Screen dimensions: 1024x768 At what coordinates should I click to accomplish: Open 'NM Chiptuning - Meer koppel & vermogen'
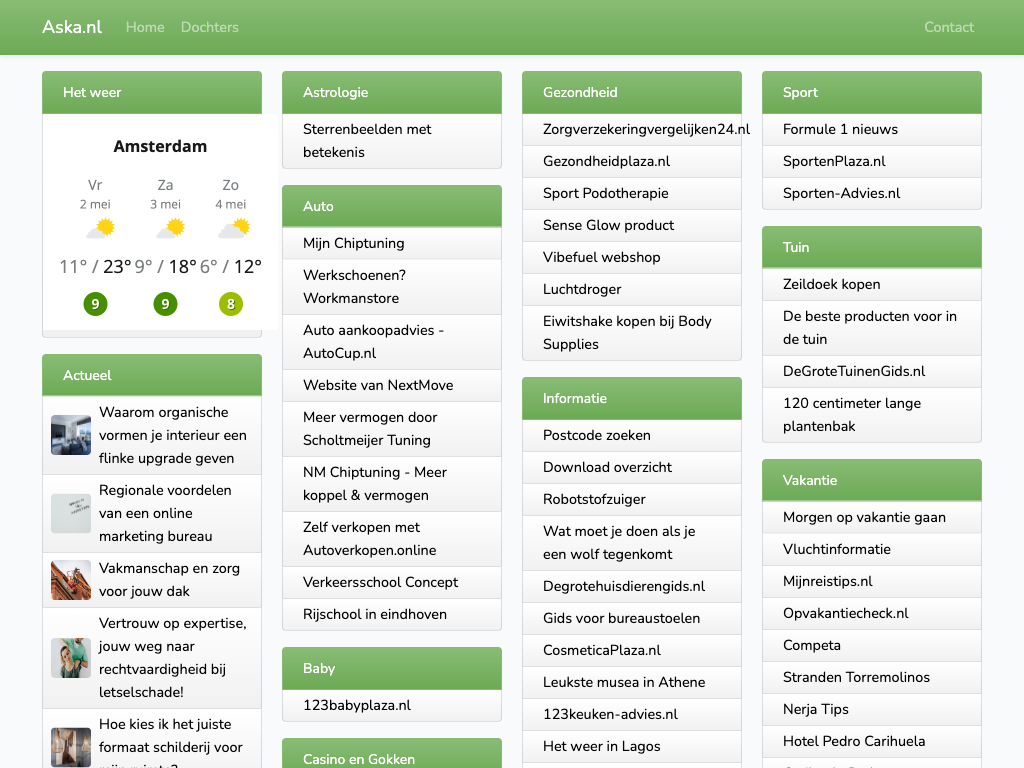(x=375, y=483)
